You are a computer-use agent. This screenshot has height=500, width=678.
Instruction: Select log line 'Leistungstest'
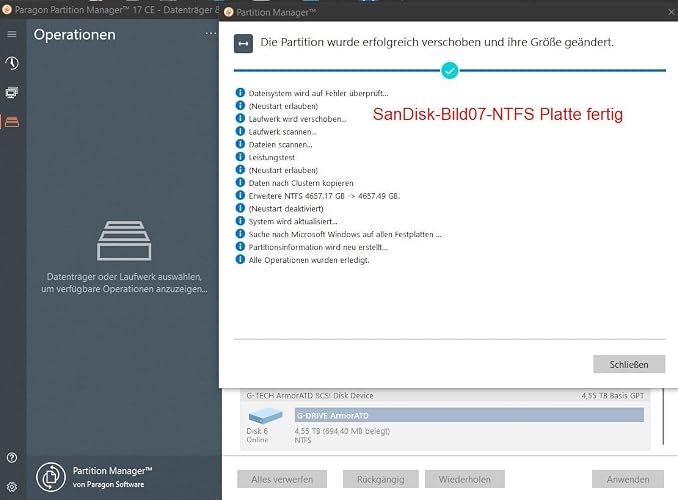[x=272, y=157]
